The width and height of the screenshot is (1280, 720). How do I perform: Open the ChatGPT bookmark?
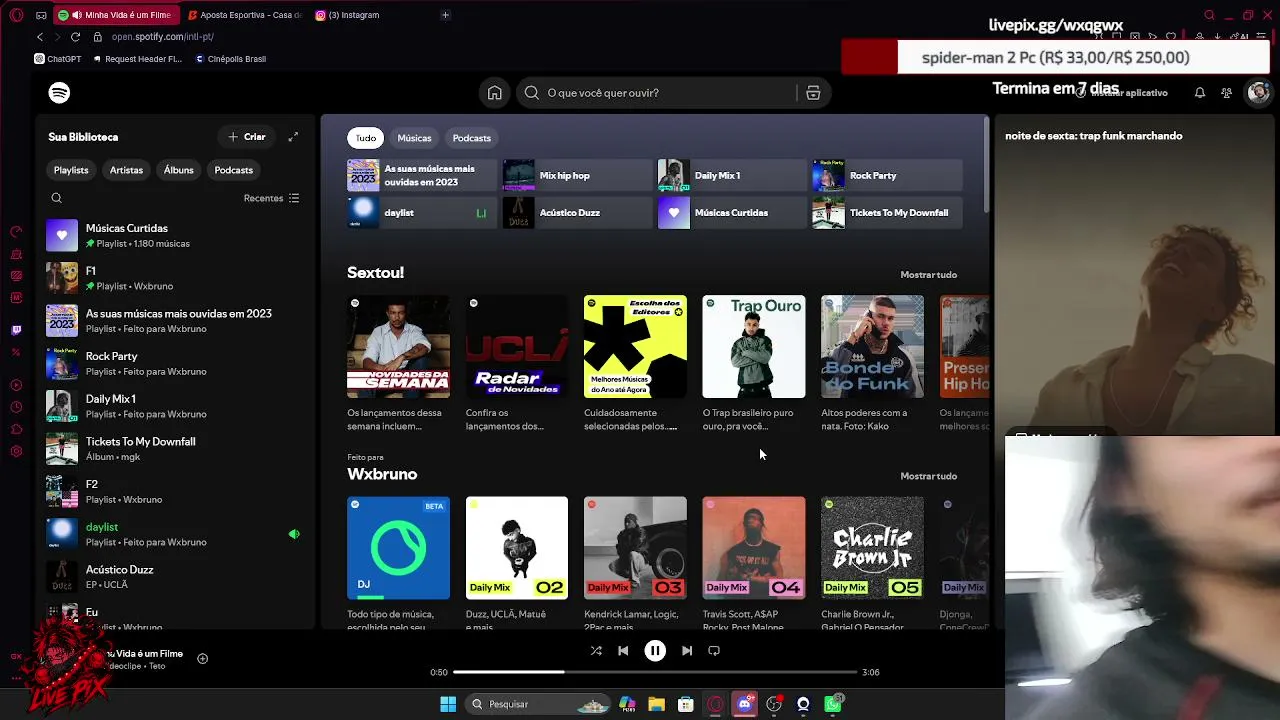pos(58,59)
